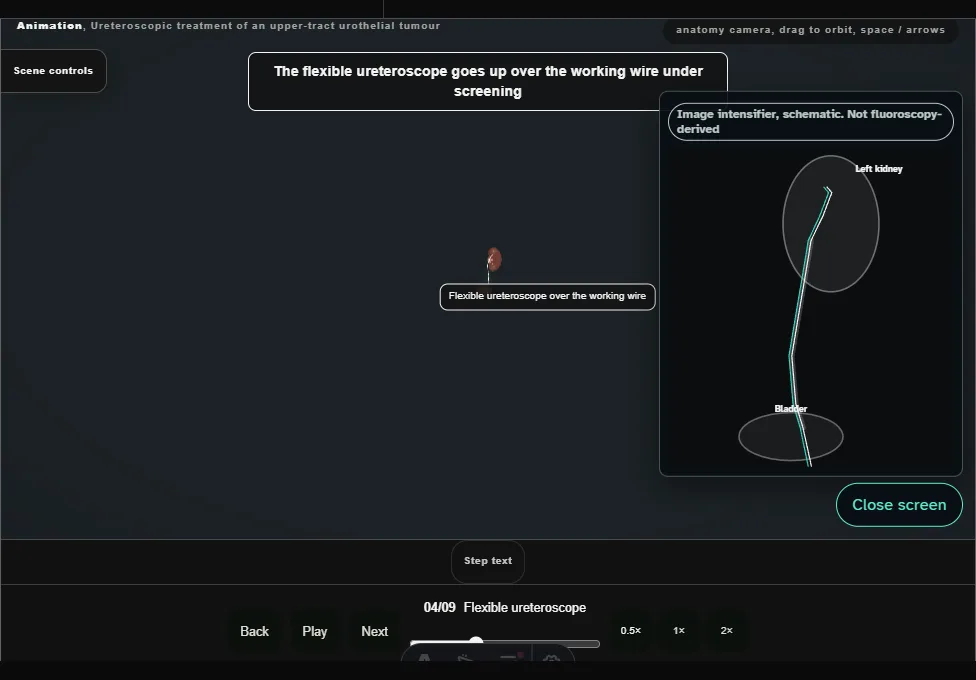Click the 04/09 Flexible ureteroscope step title
Viewport: 976px width, 680px height.
pyautogui.click(x=505, y=608)
